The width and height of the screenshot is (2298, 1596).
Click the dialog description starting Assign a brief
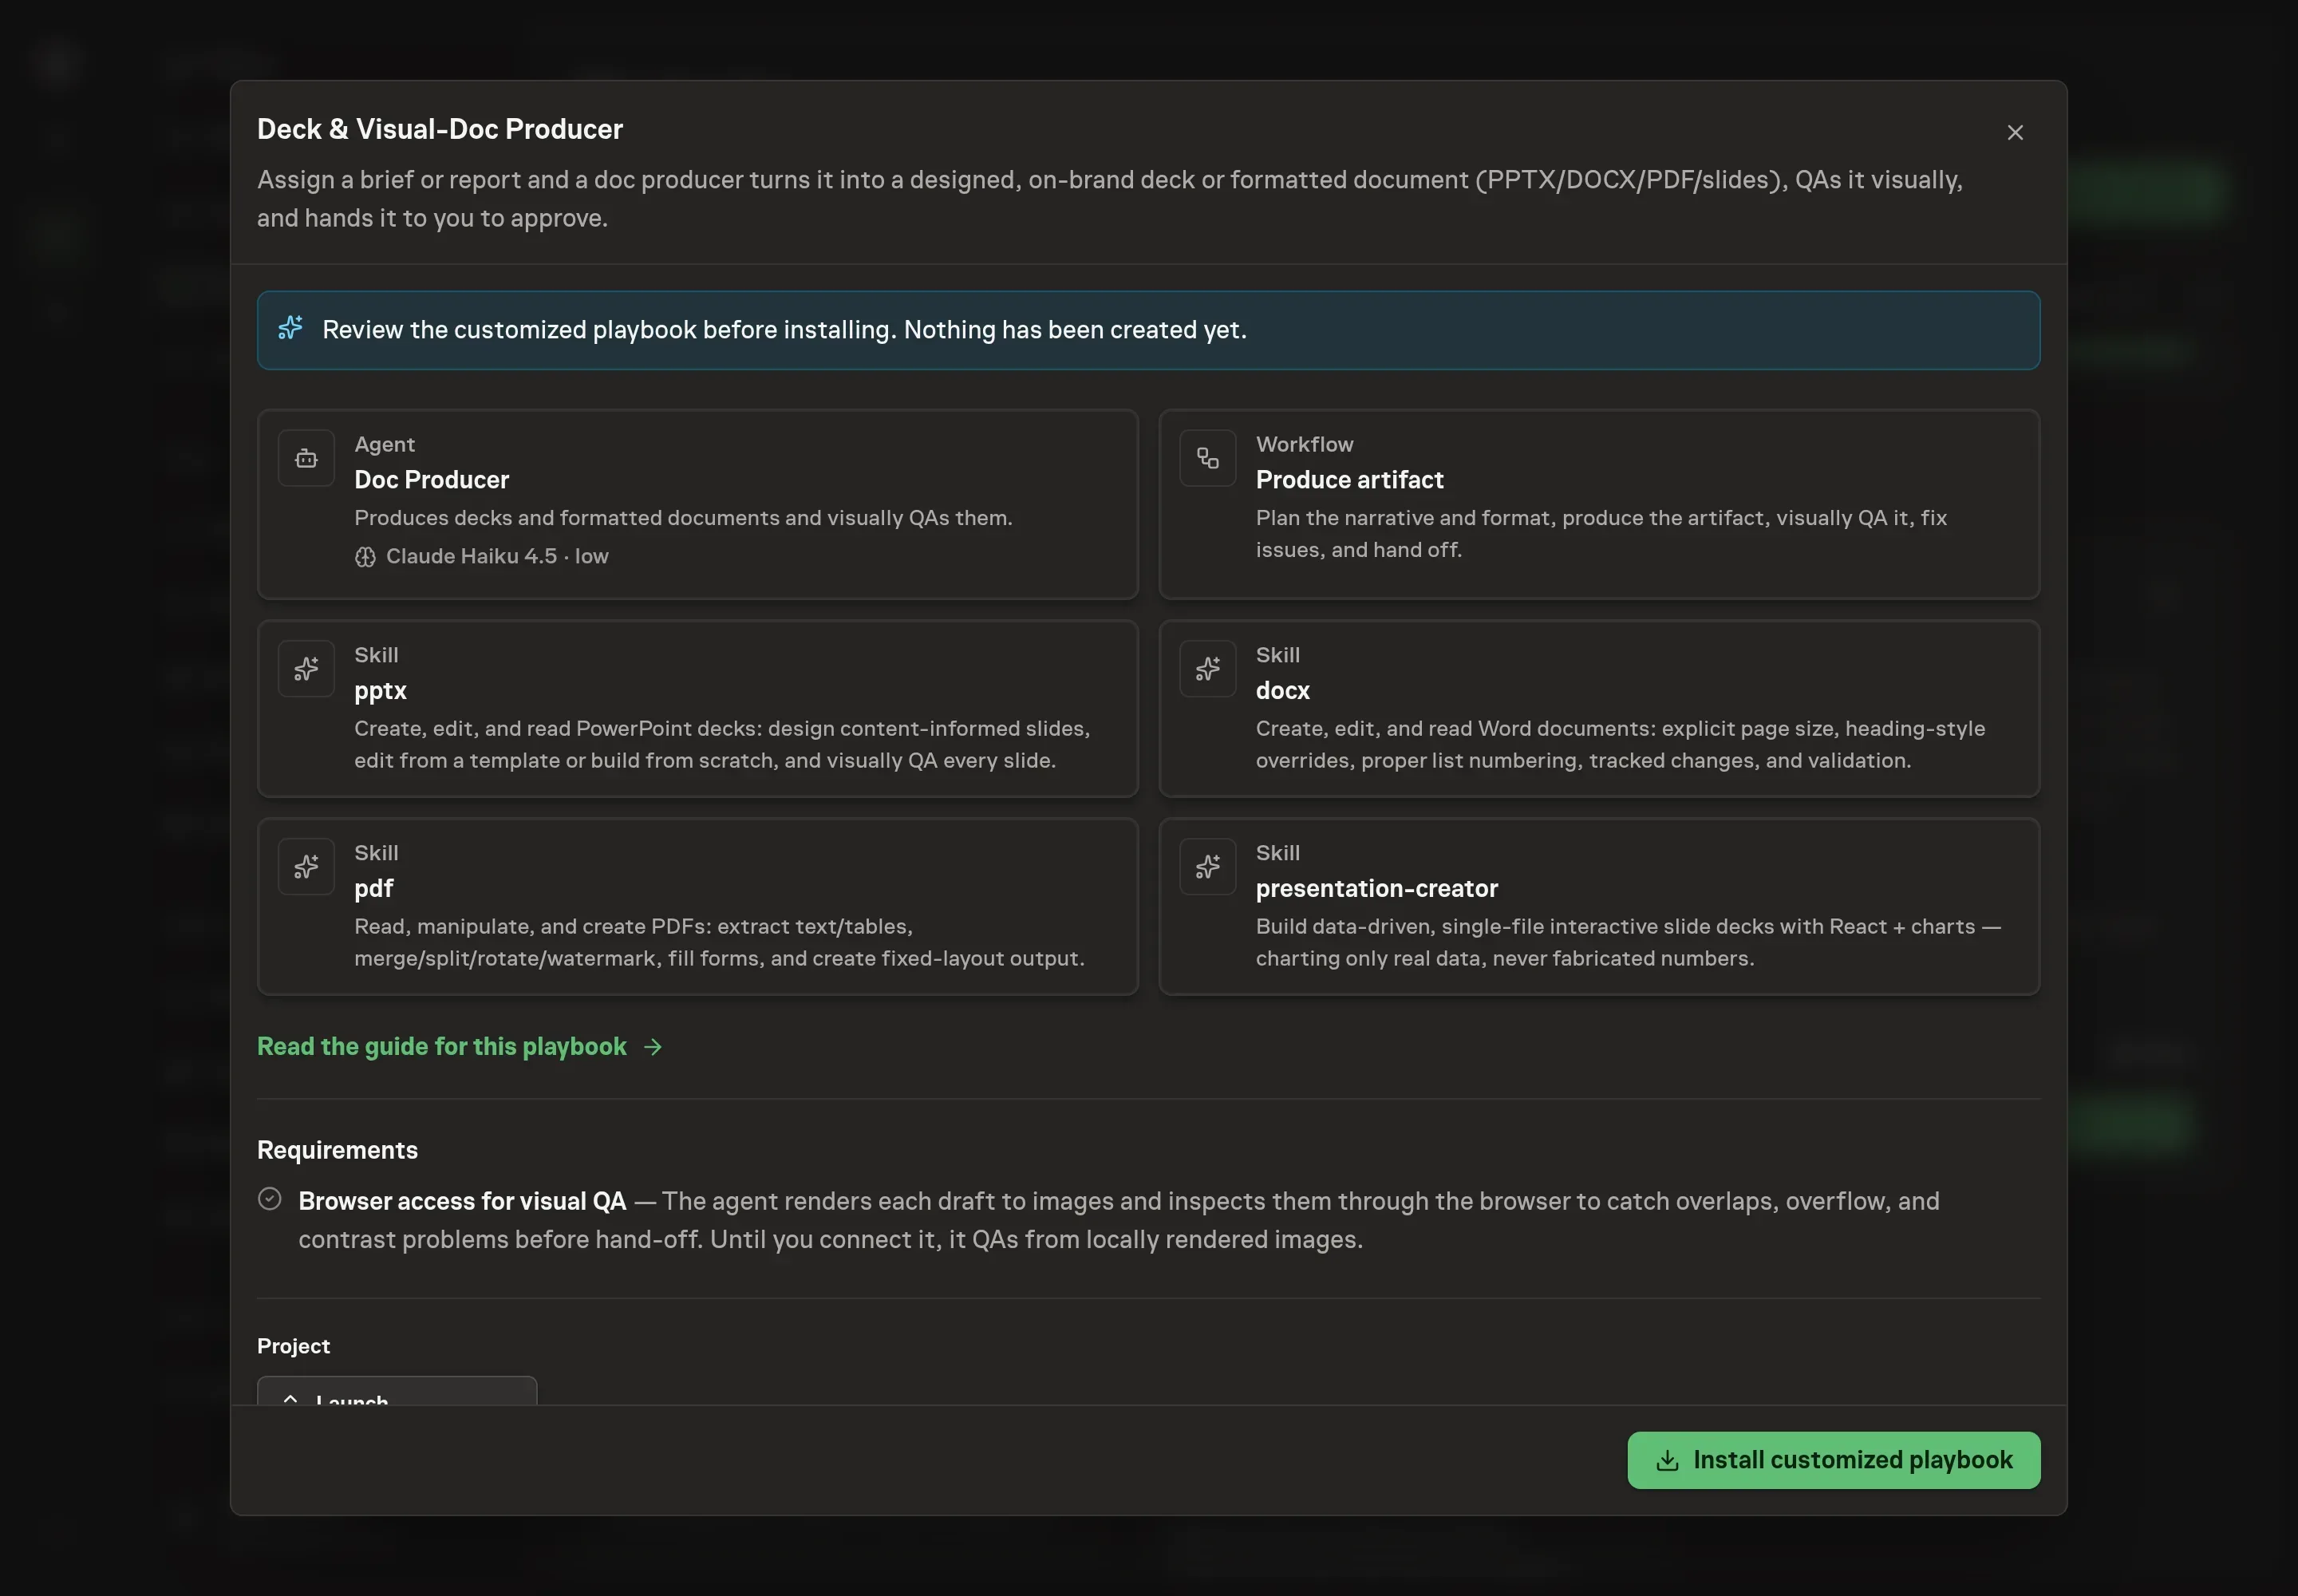click(1110, 199)
